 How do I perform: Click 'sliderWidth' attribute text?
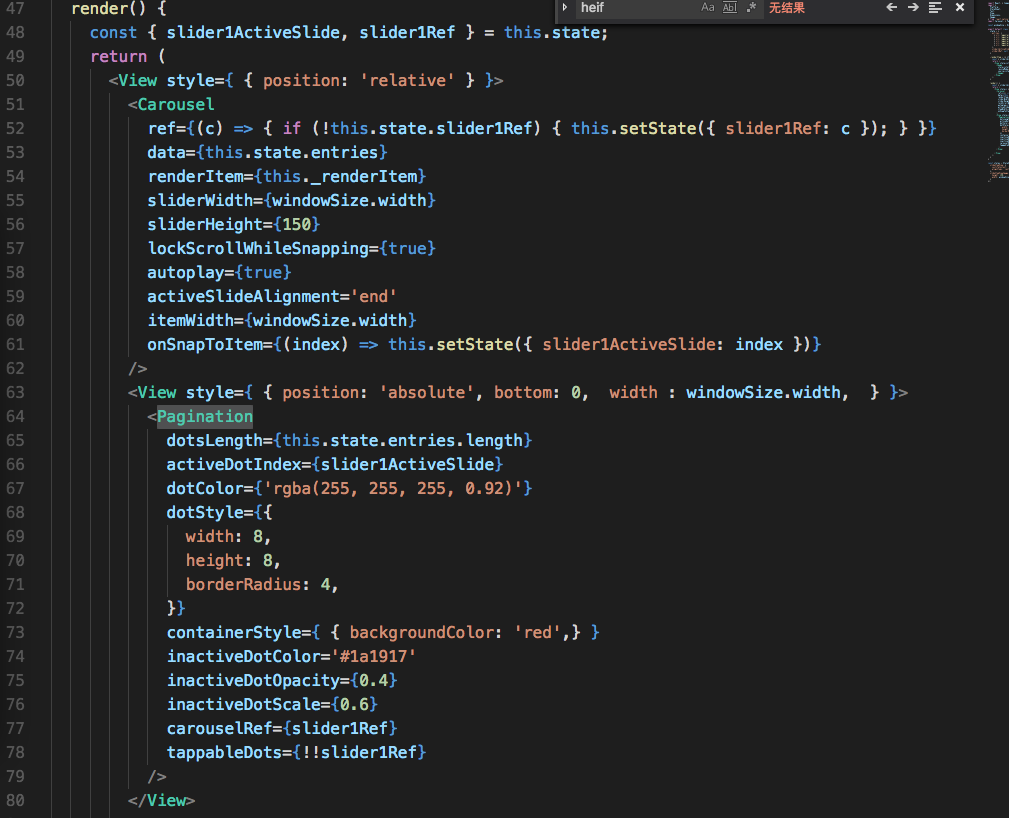(x=200, y=200)
